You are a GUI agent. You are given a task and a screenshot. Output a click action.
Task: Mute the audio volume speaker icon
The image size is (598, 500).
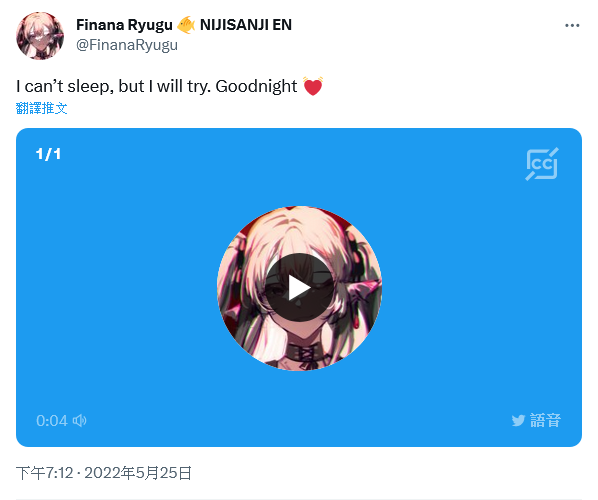tap(80, 421)
